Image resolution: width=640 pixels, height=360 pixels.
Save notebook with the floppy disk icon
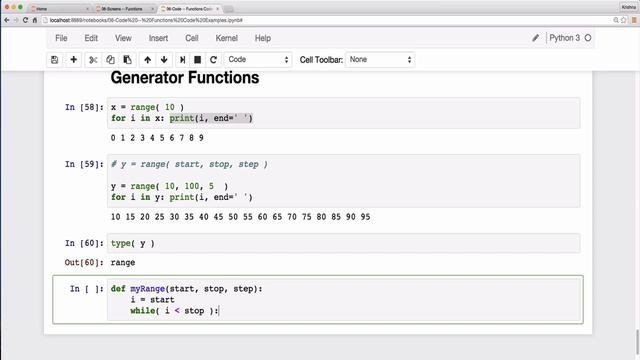54,60
